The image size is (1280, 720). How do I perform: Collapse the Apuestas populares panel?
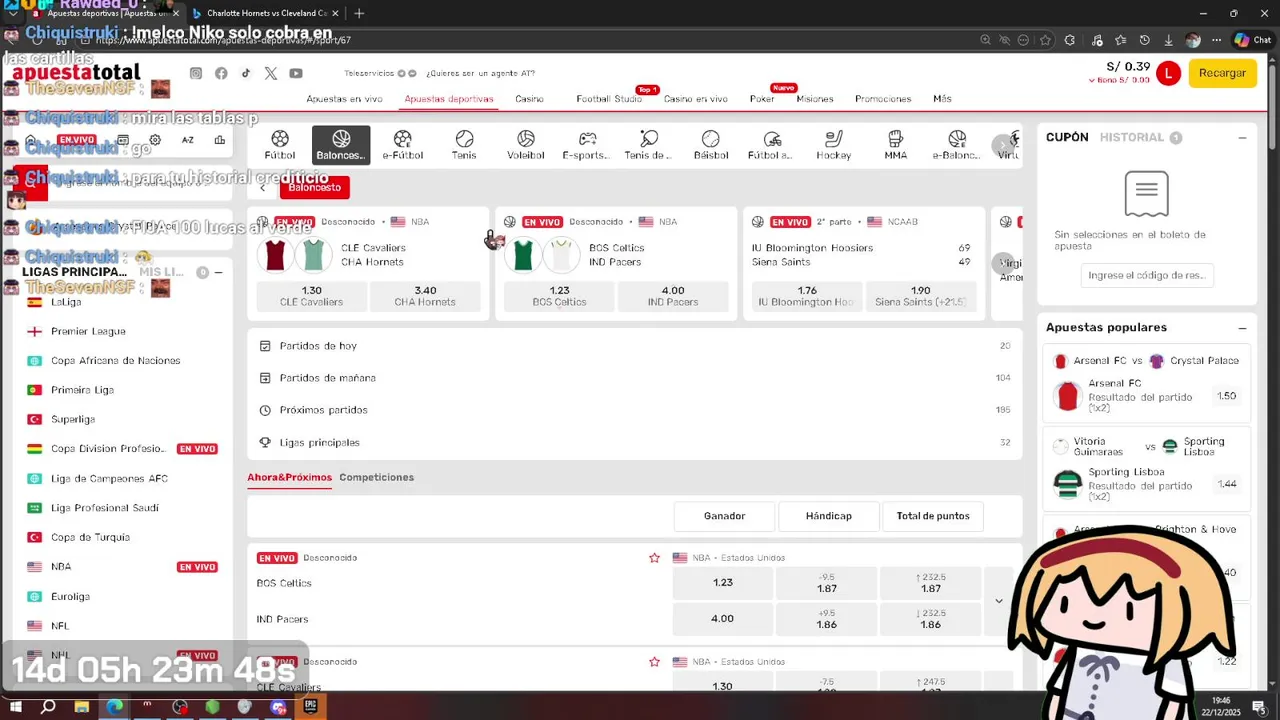(x=1242, y=328)
